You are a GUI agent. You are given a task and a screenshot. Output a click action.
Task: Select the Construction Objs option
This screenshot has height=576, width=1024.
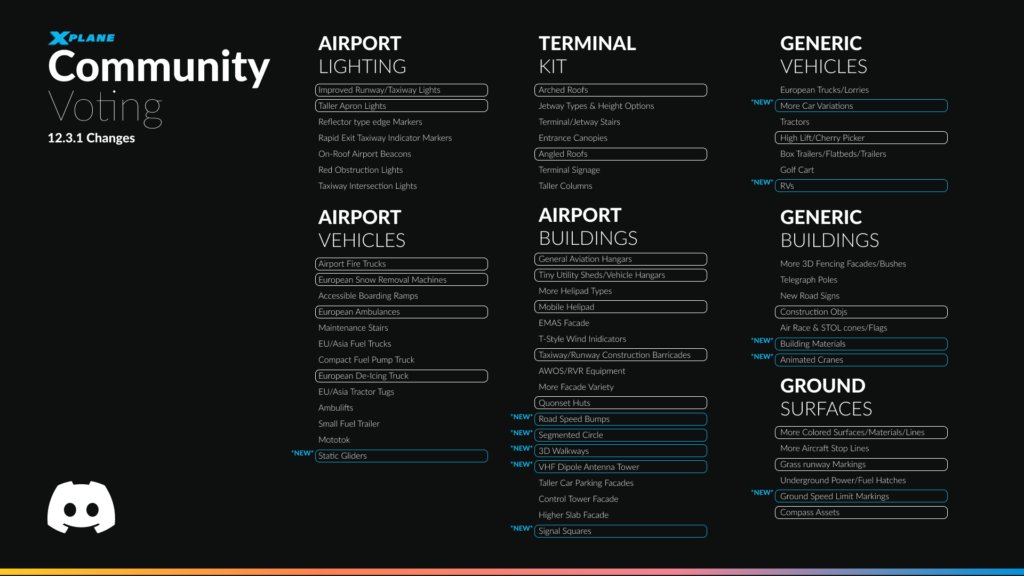861,311
